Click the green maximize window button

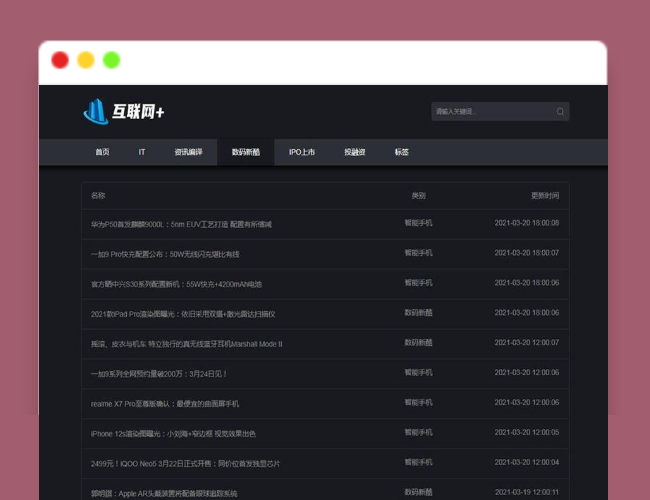pyautogui.click(x=111, y=60)
